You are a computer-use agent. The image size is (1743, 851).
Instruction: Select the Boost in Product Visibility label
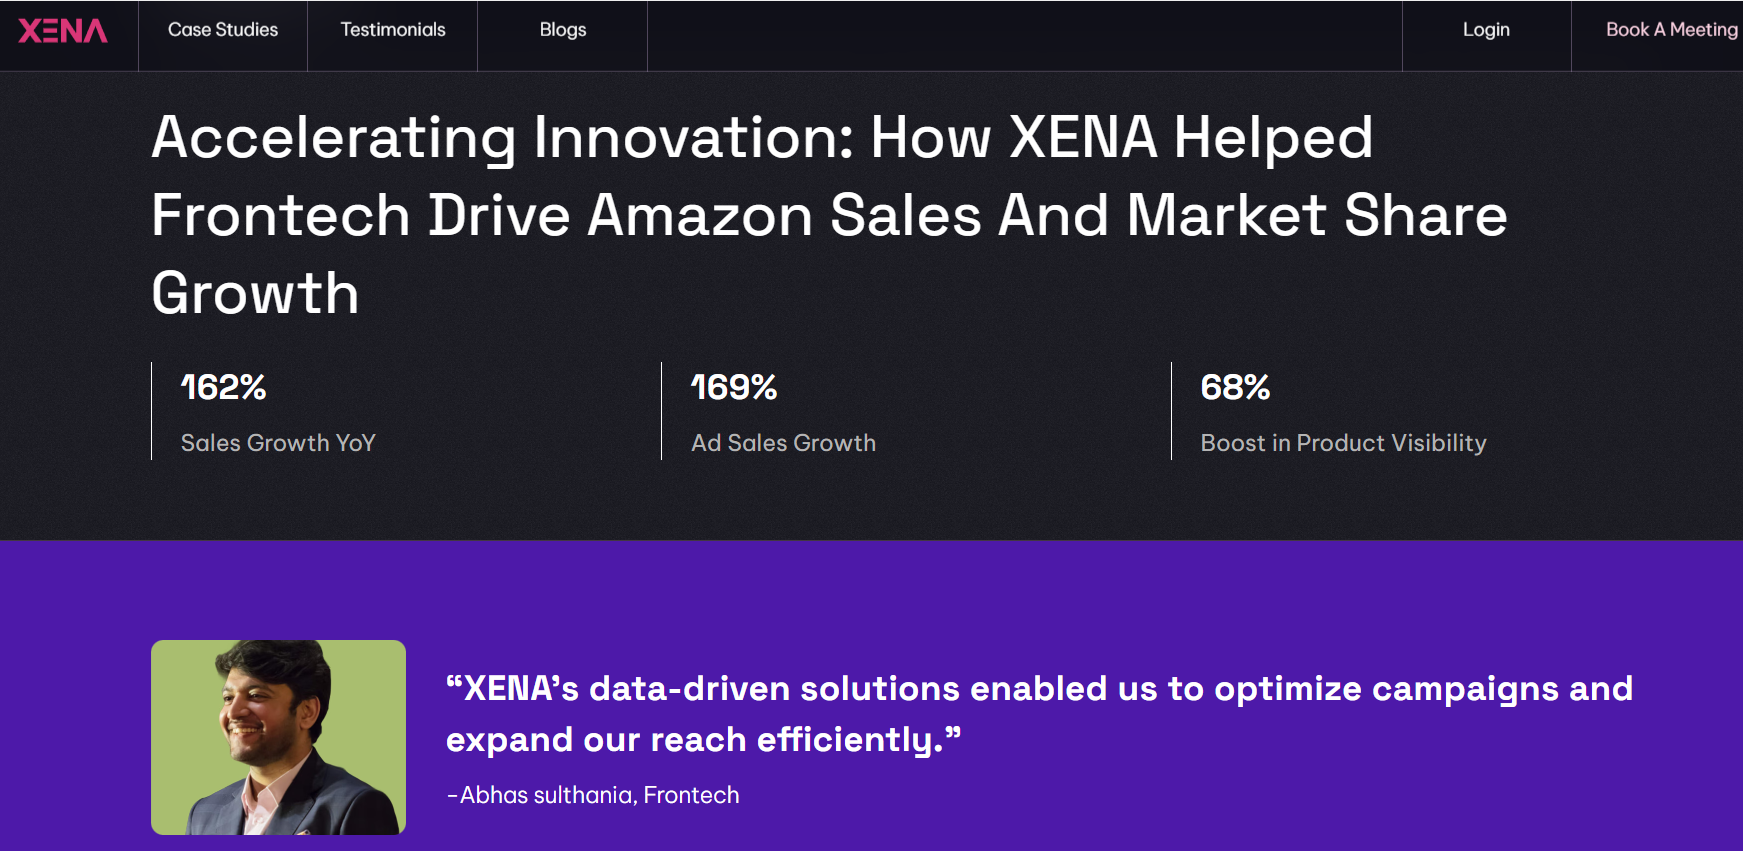click(1343, 442)
